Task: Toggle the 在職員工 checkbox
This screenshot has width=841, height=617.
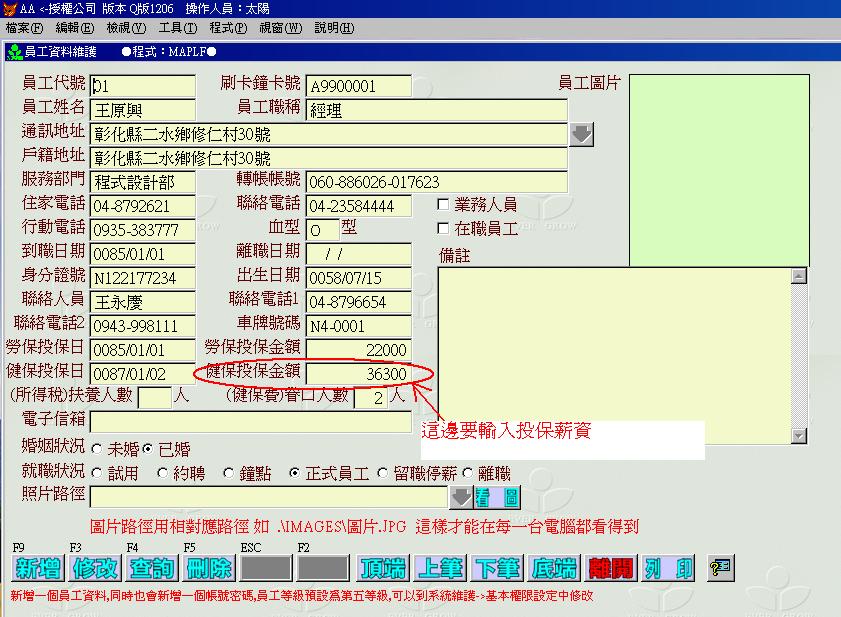Action: pyautogui.click(x=444, y=229)
